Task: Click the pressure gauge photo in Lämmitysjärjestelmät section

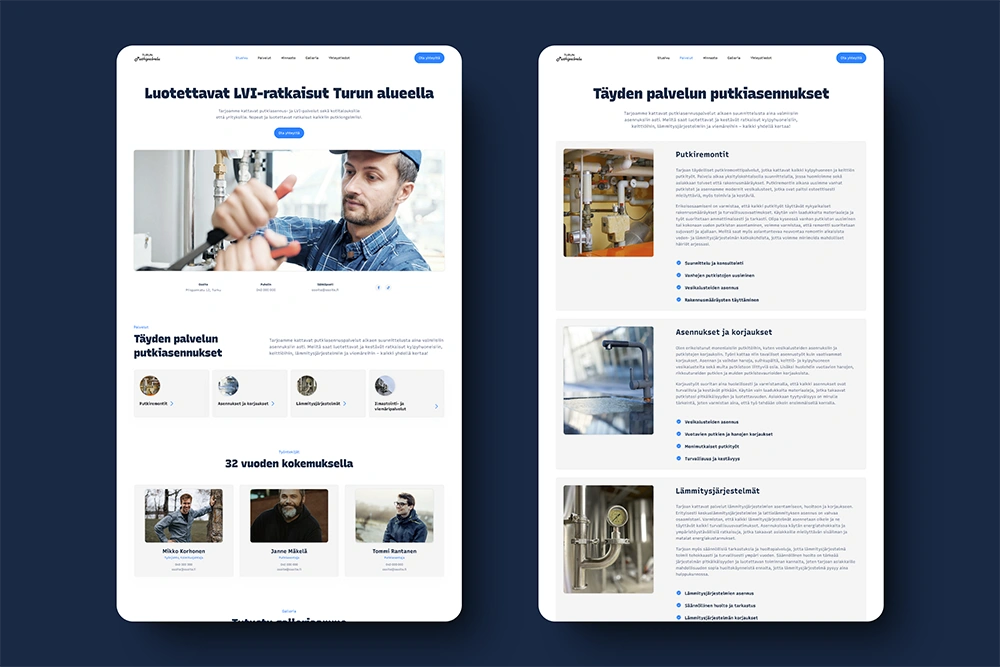Action: pyautogui.click(x=608, y=539)
